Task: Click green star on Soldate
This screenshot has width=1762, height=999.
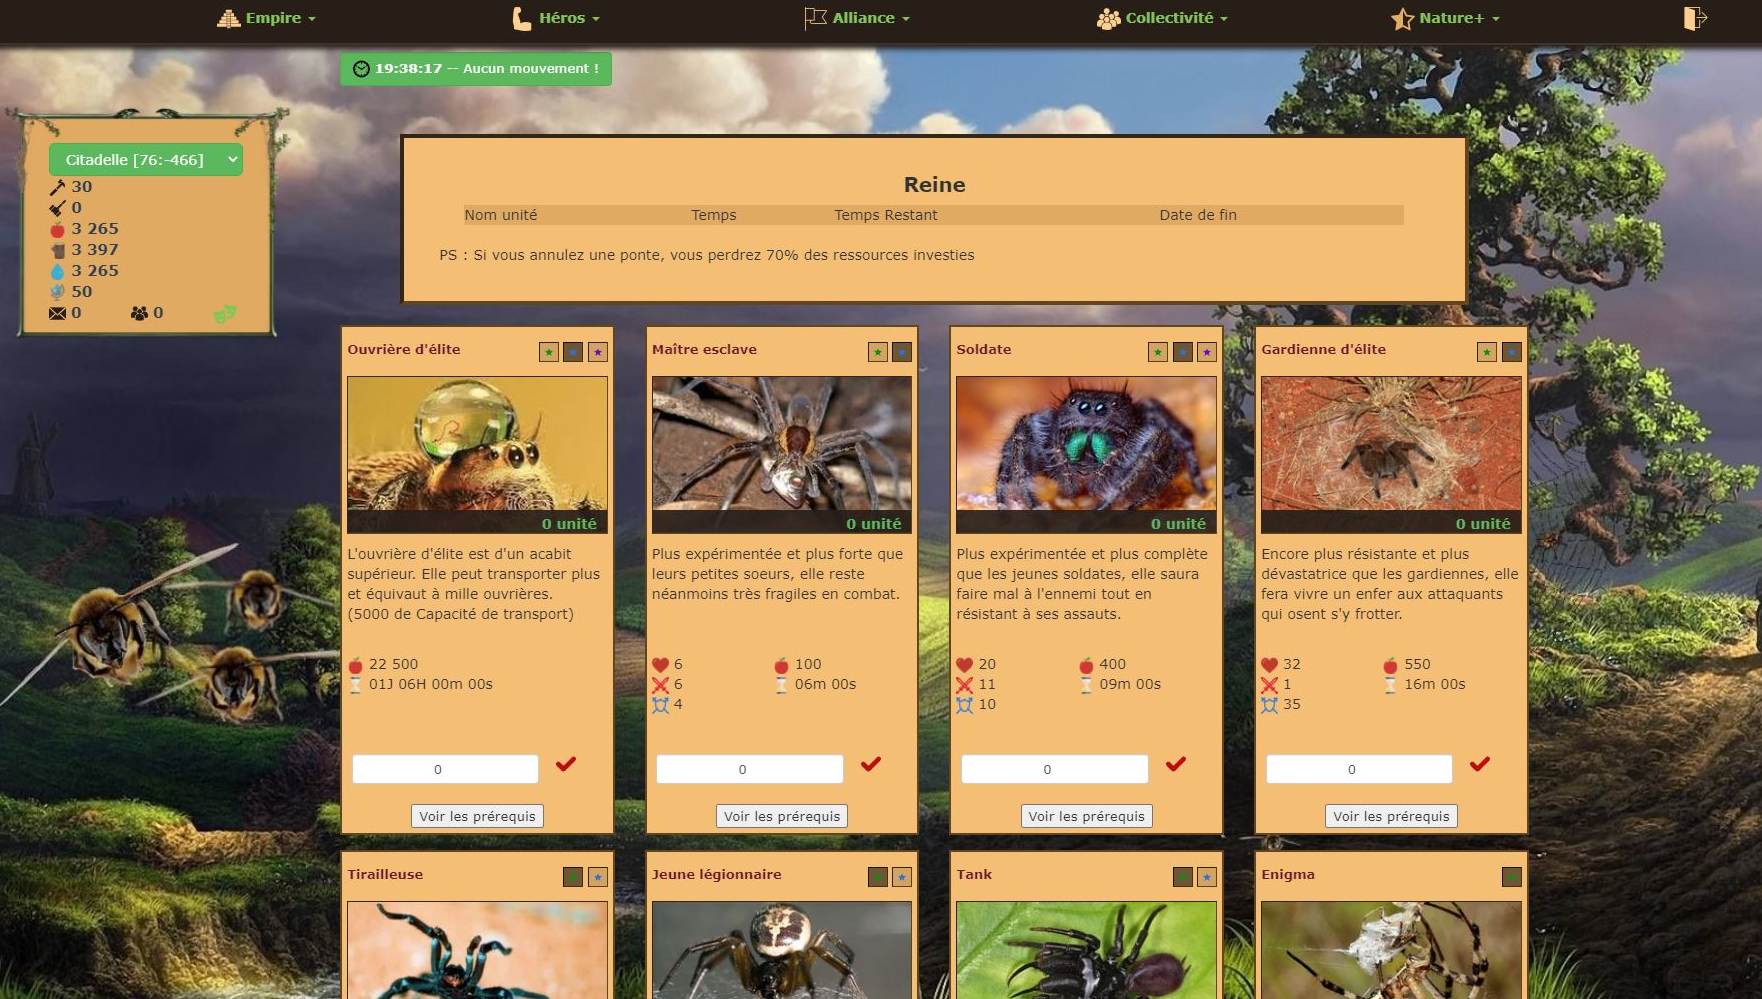Action: 1157,352
